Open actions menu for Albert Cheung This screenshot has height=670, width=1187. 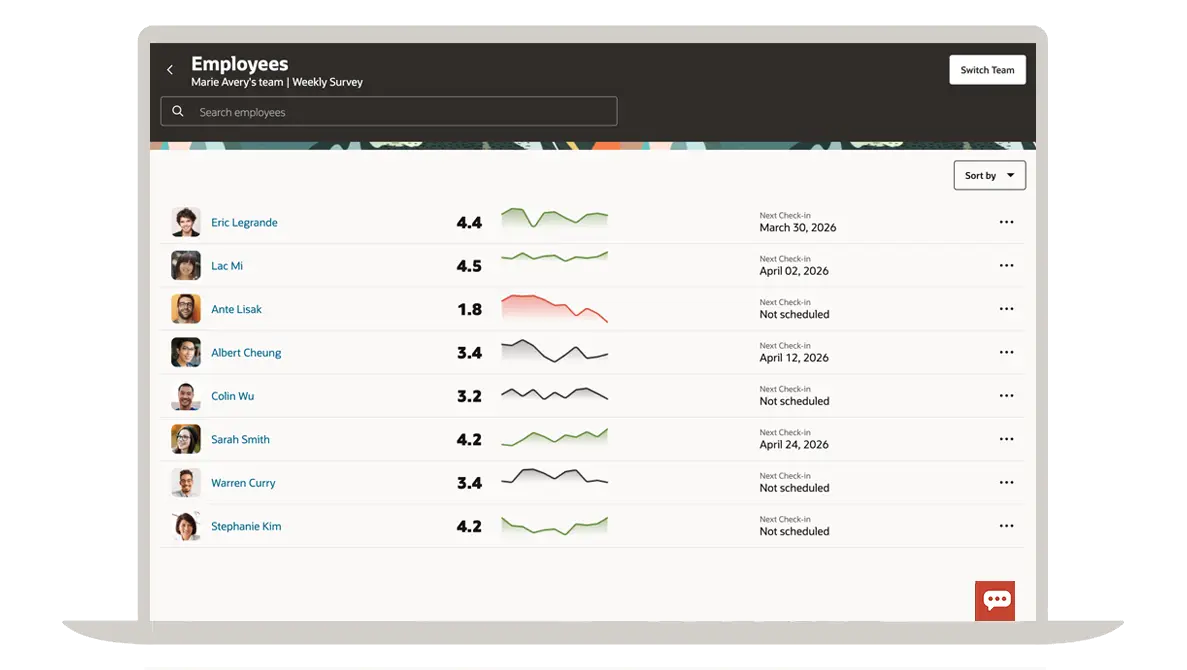(x=1006, y=353)
